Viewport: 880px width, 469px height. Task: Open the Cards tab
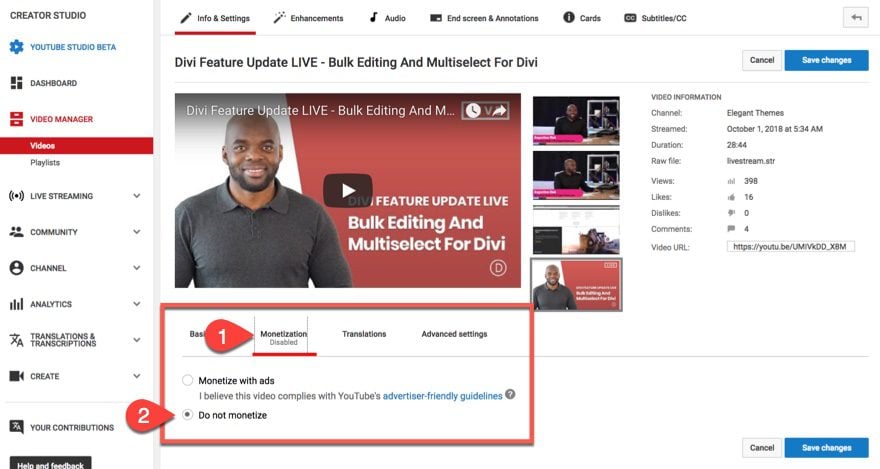(x=581, y=18)
